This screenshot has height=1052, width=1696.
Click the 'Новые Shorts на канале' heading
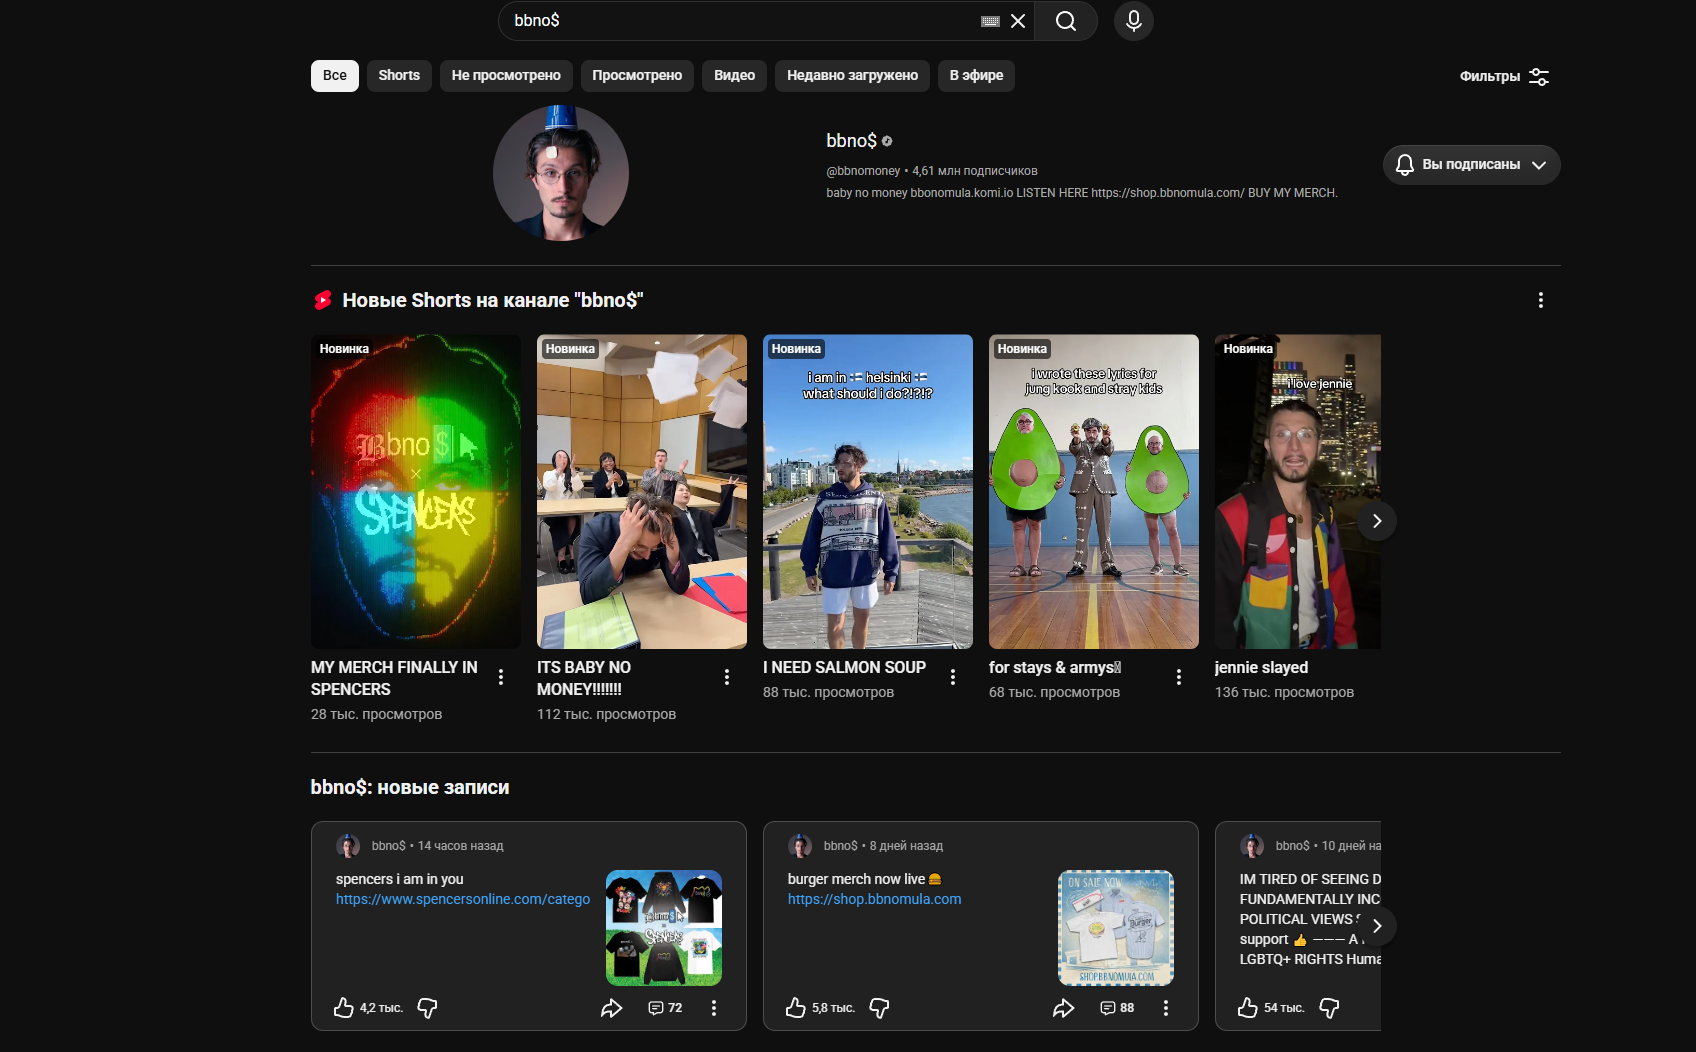(493, 300)
